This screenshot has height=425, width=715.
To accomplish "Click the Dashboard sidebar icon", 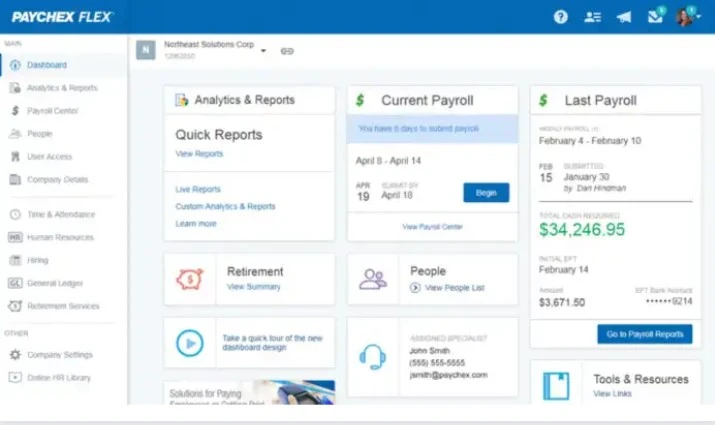I will tap(15, 65).
